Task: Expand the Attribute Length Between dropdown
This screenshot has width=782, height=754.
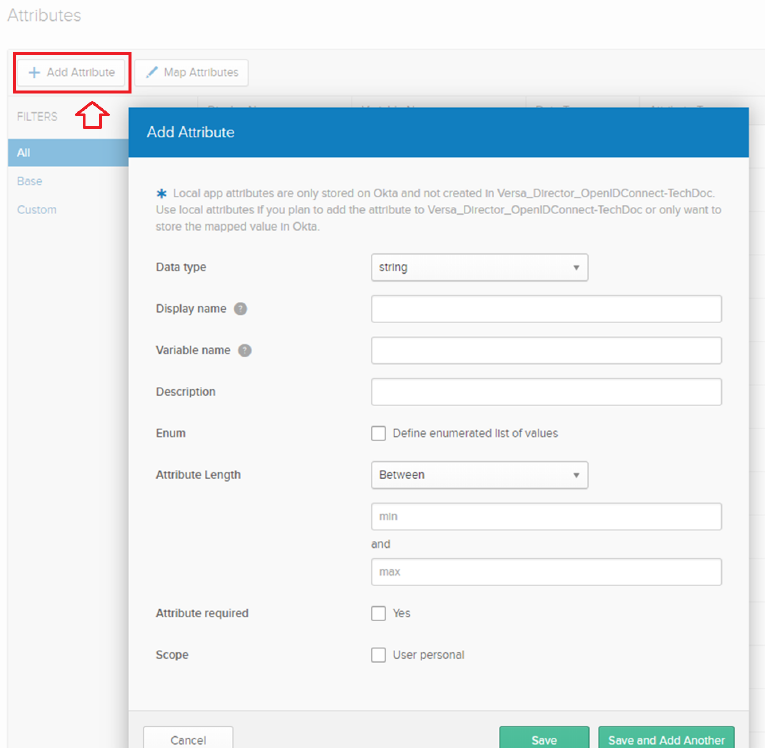Action: (479, 475)
